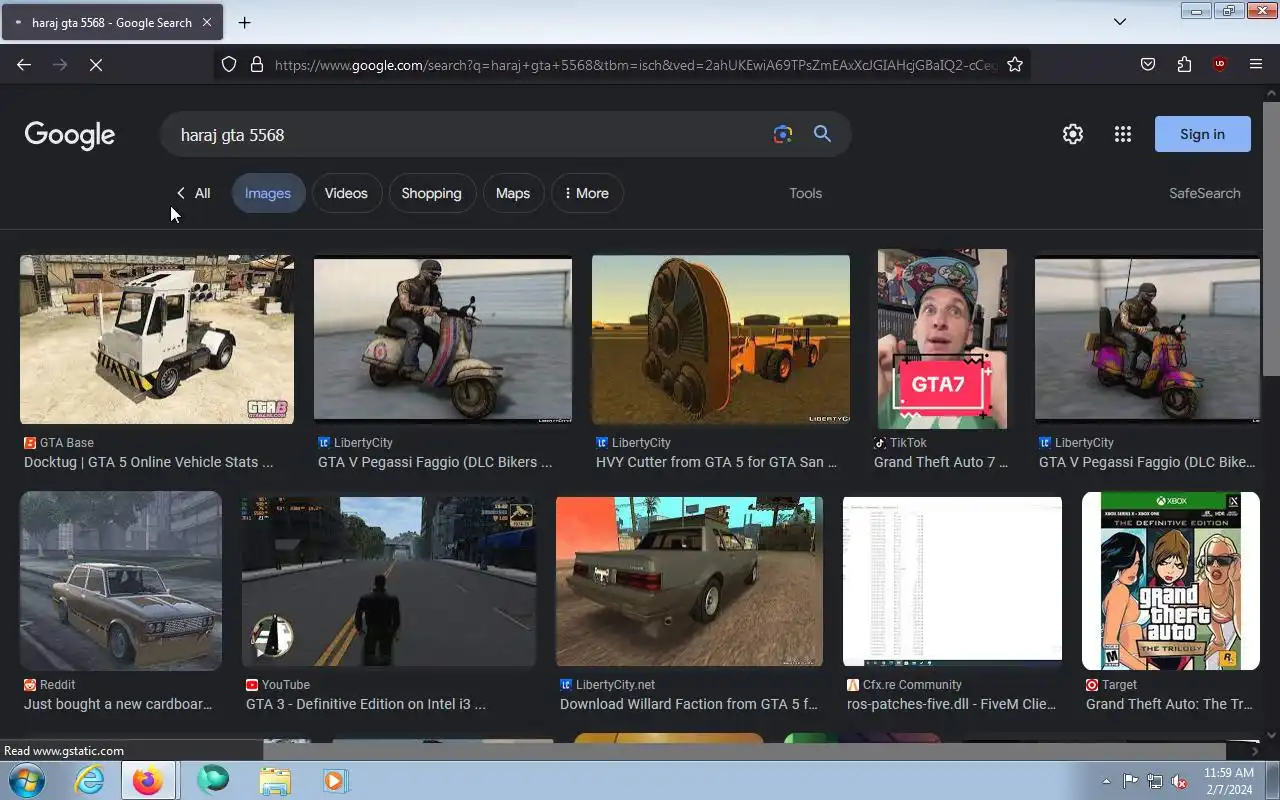This screenshot has width=1280, height=800.
Task: Open SafeSearch settings
Action: (x=1204, y=193)
